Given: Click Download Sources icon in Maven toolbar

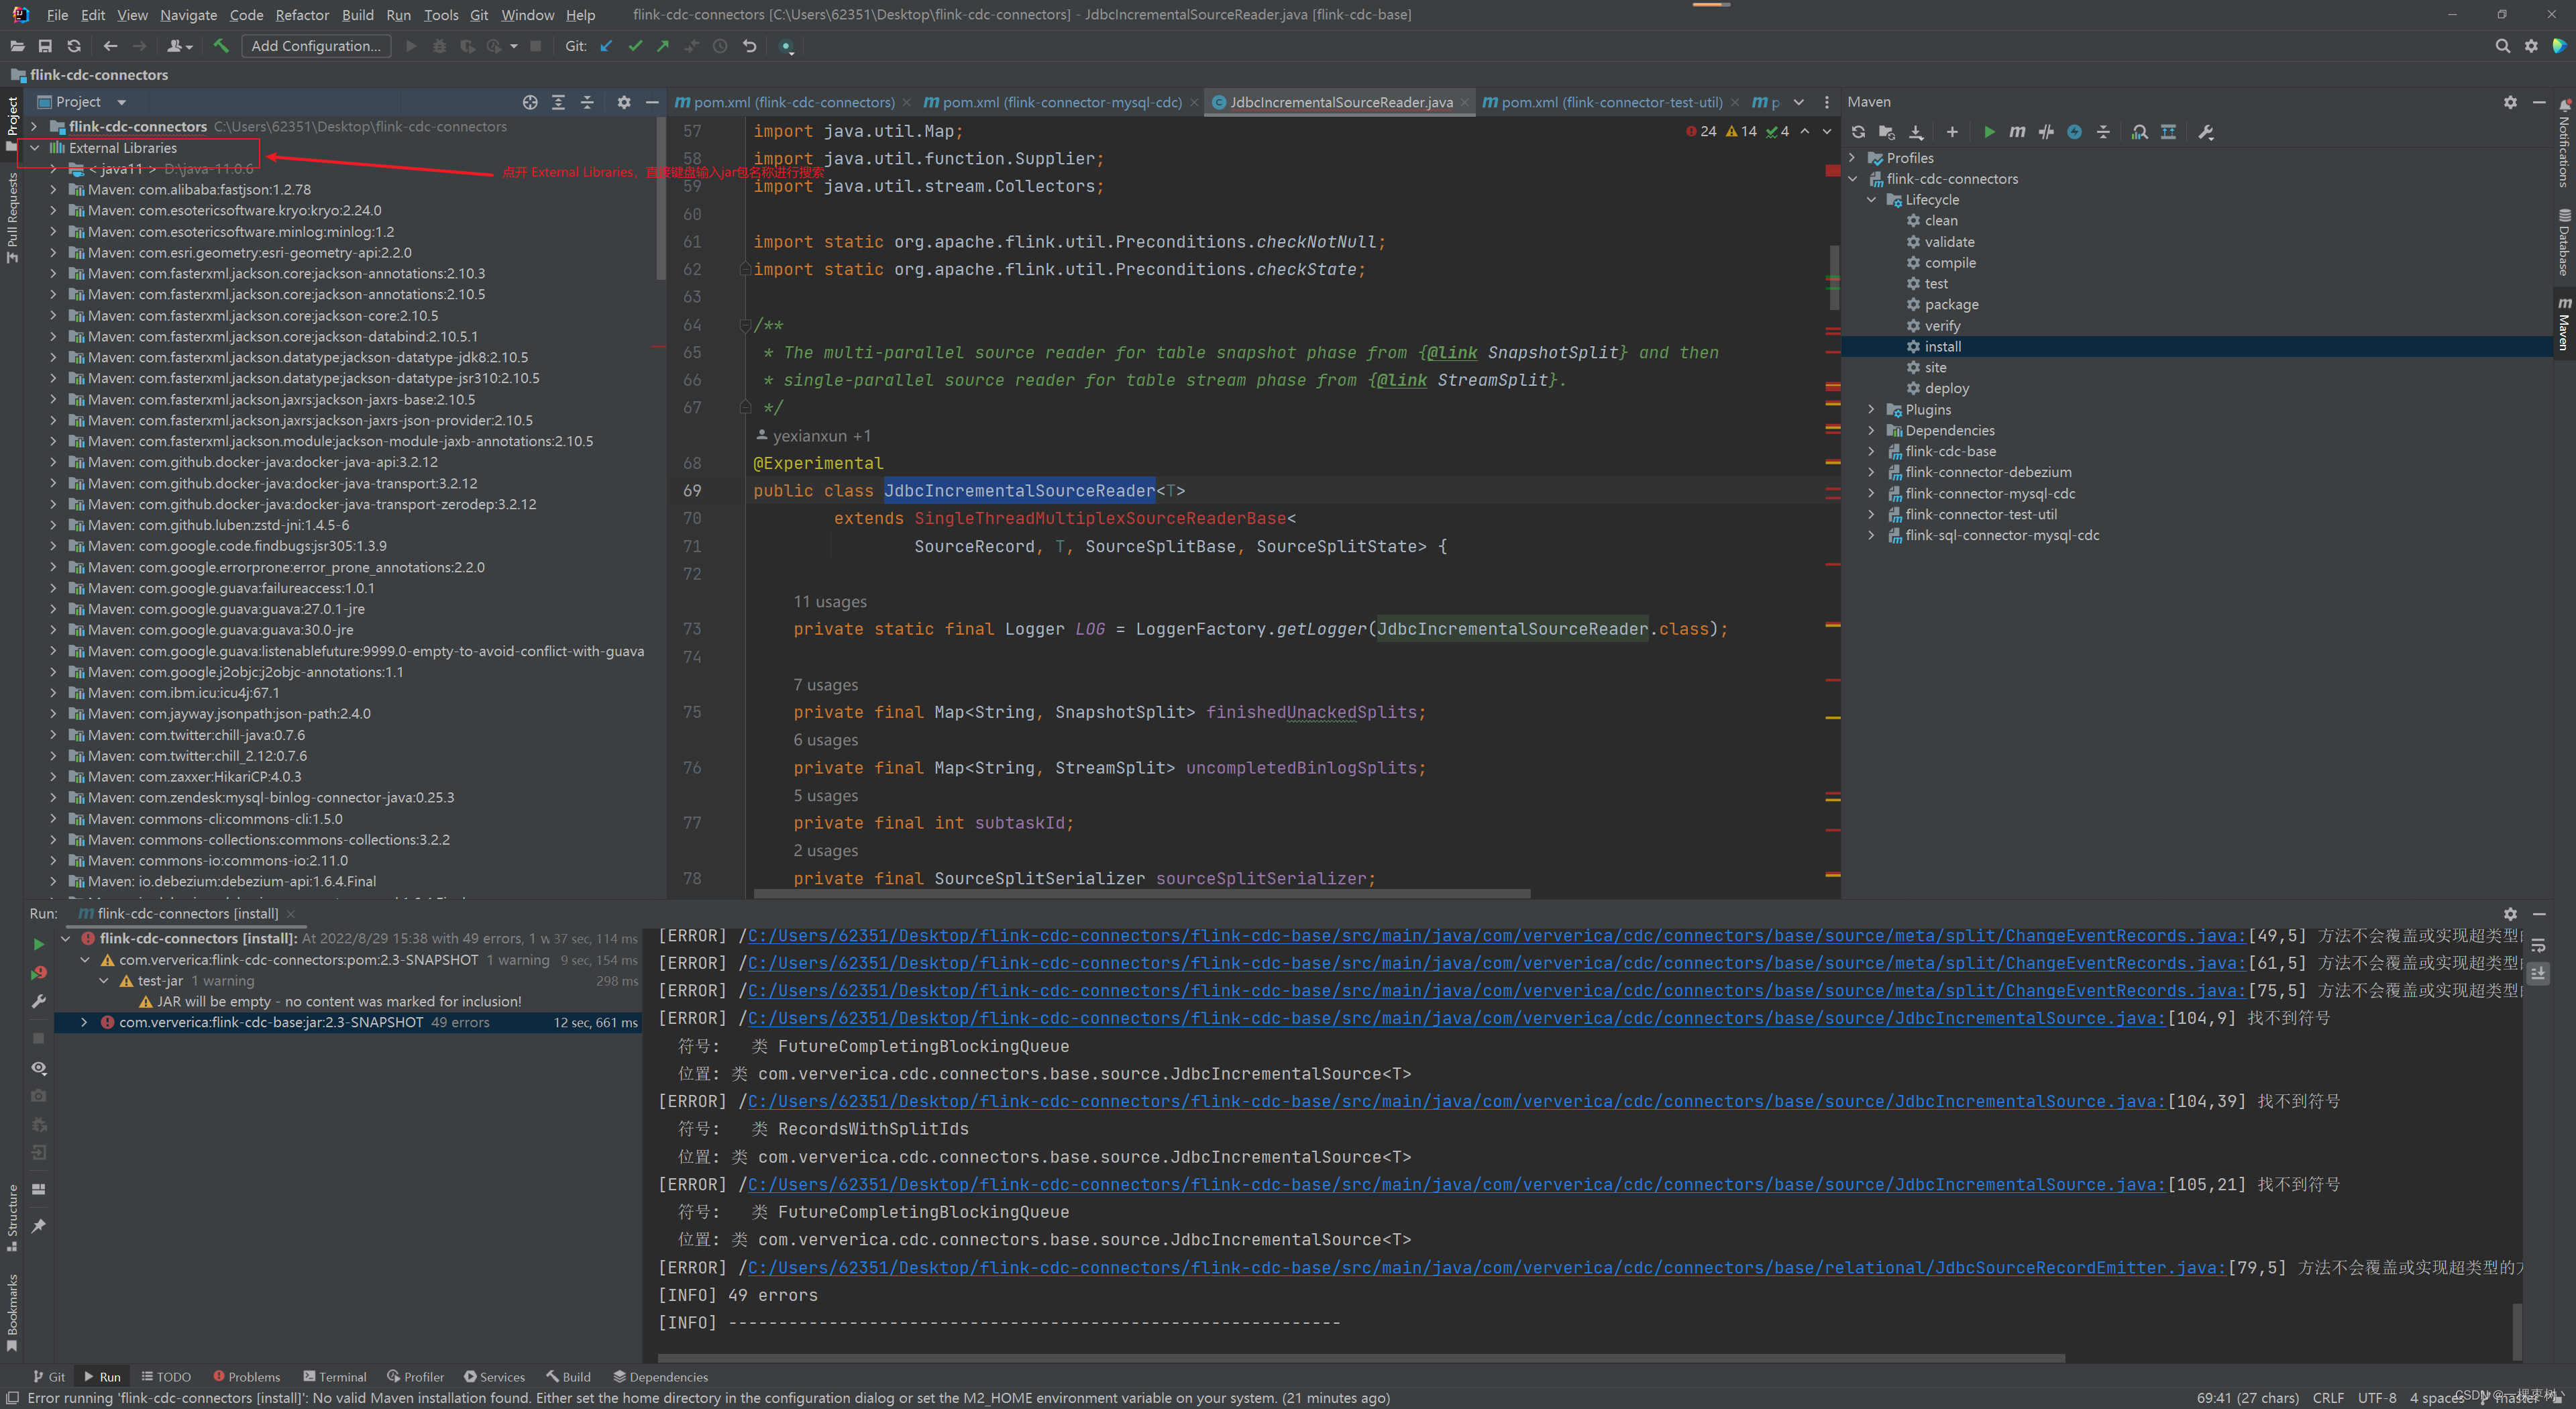Looking at the screenshot, I should tap(1916, 132).
